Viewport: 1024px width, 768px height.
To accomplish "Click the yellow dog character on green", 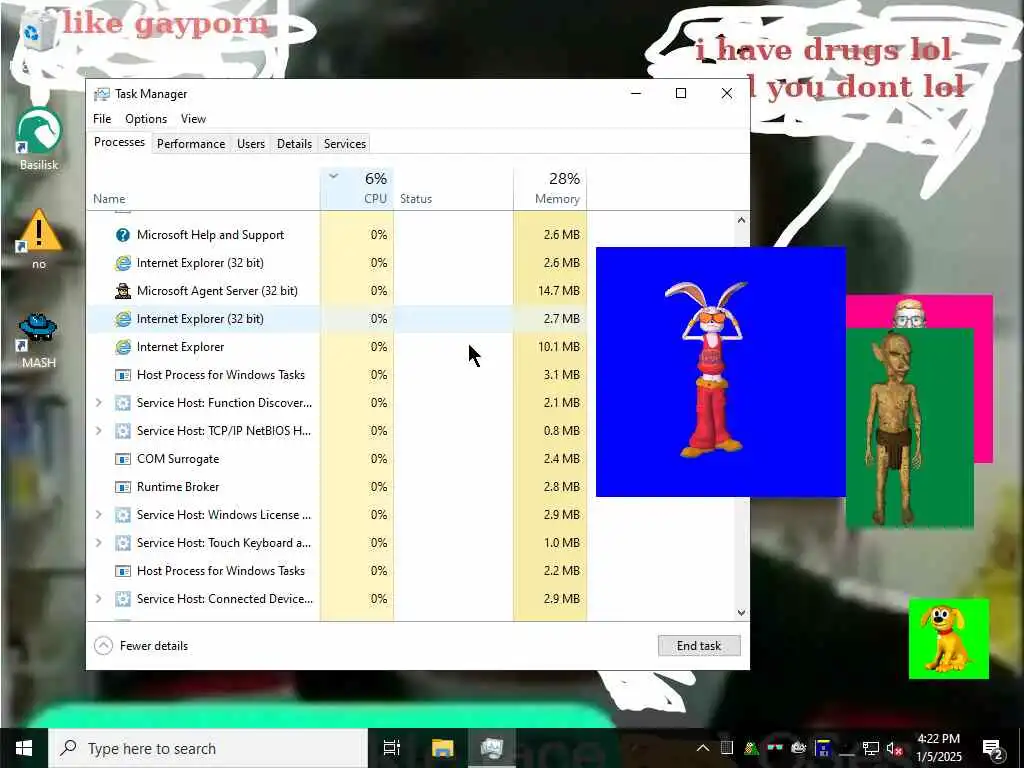I will point(946,639).
